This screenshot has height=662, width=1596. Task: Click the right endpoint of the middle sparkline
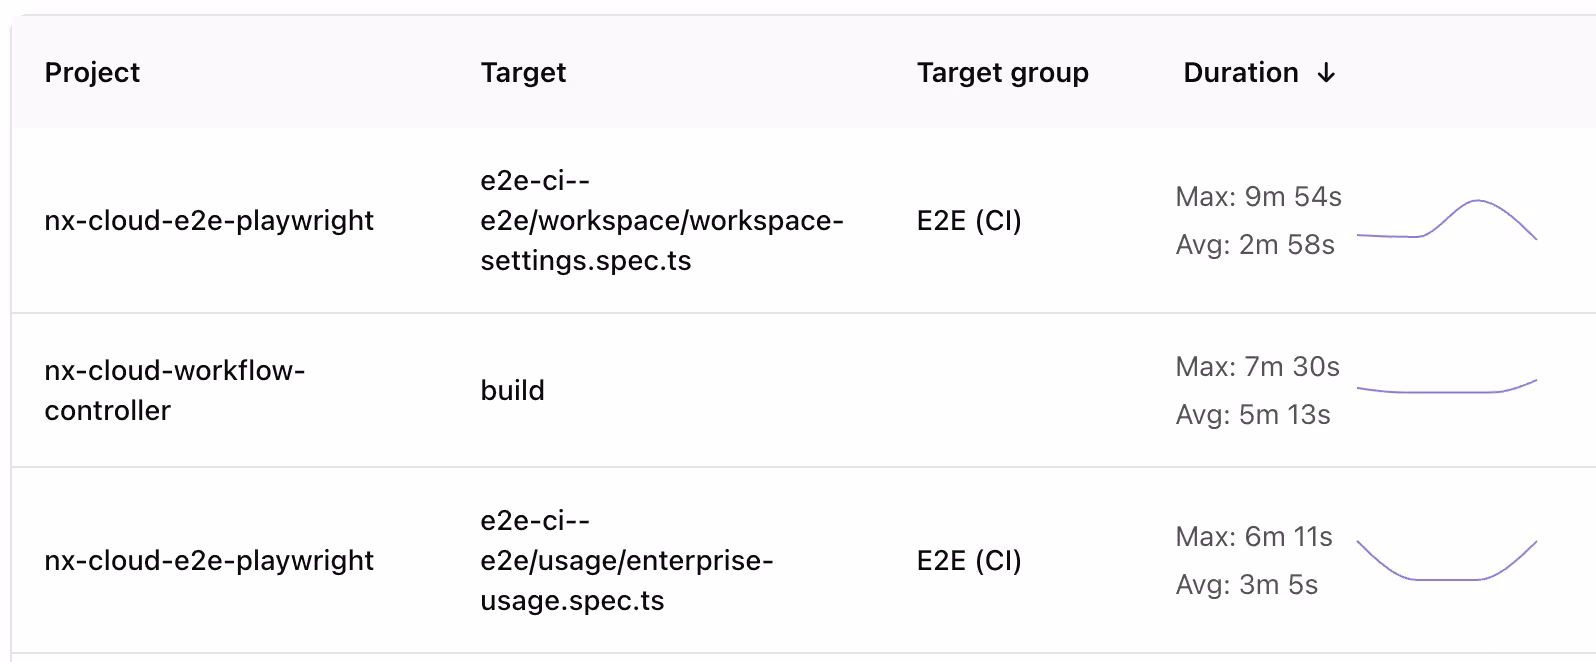pos(1536,381)
